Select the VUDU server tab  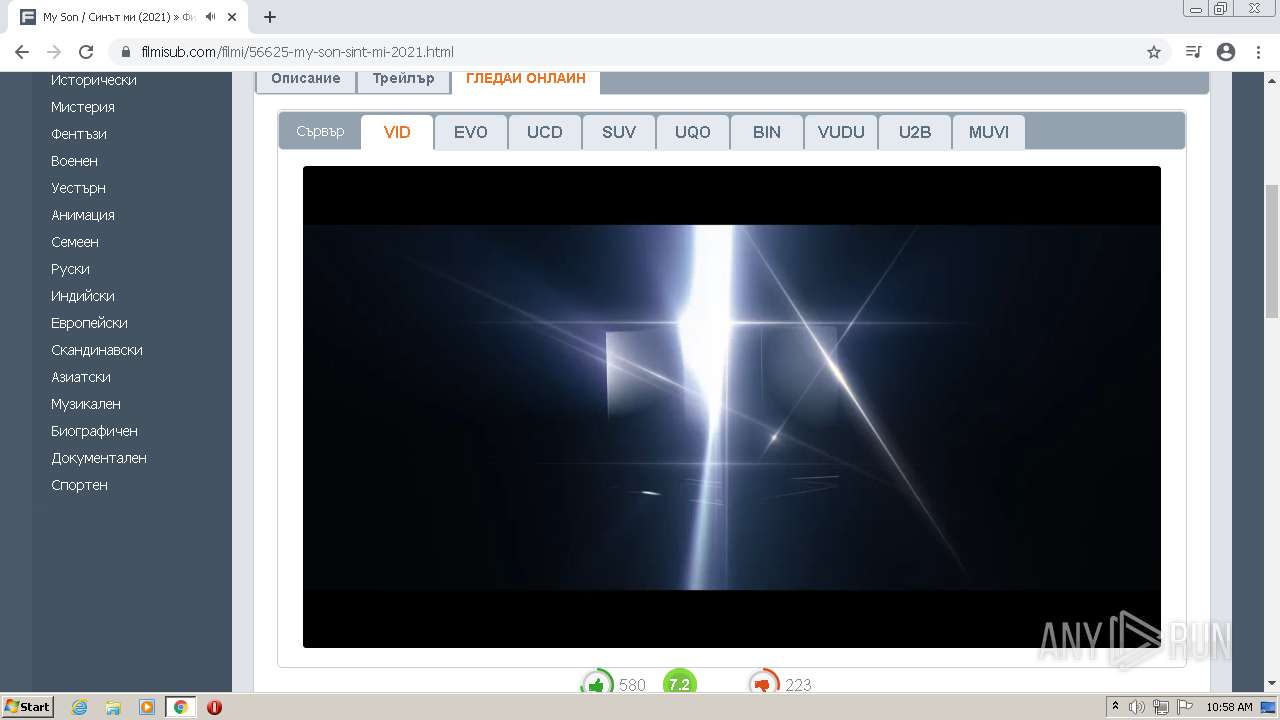841,132
